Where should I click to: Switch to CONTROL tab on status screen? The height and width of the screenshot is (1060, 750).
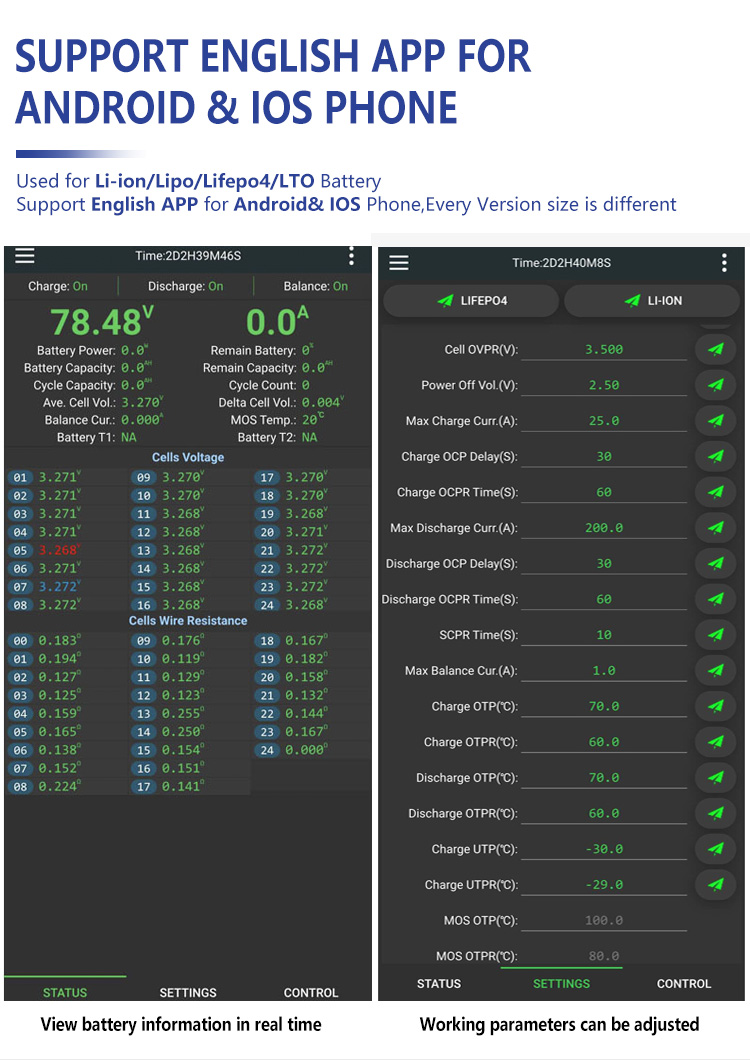(310, 992)
